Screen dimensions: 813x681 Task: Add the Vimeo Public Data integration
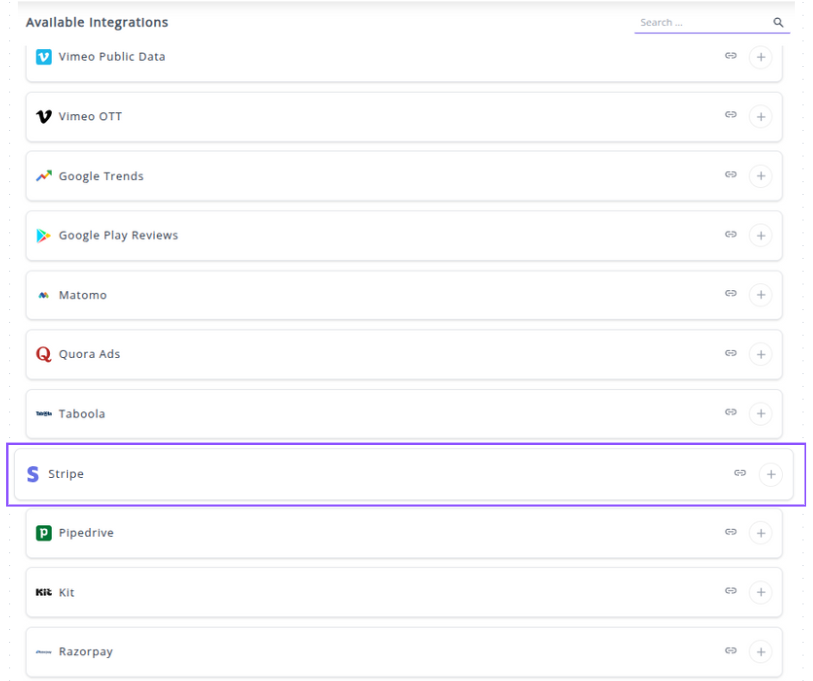point(761,58)
